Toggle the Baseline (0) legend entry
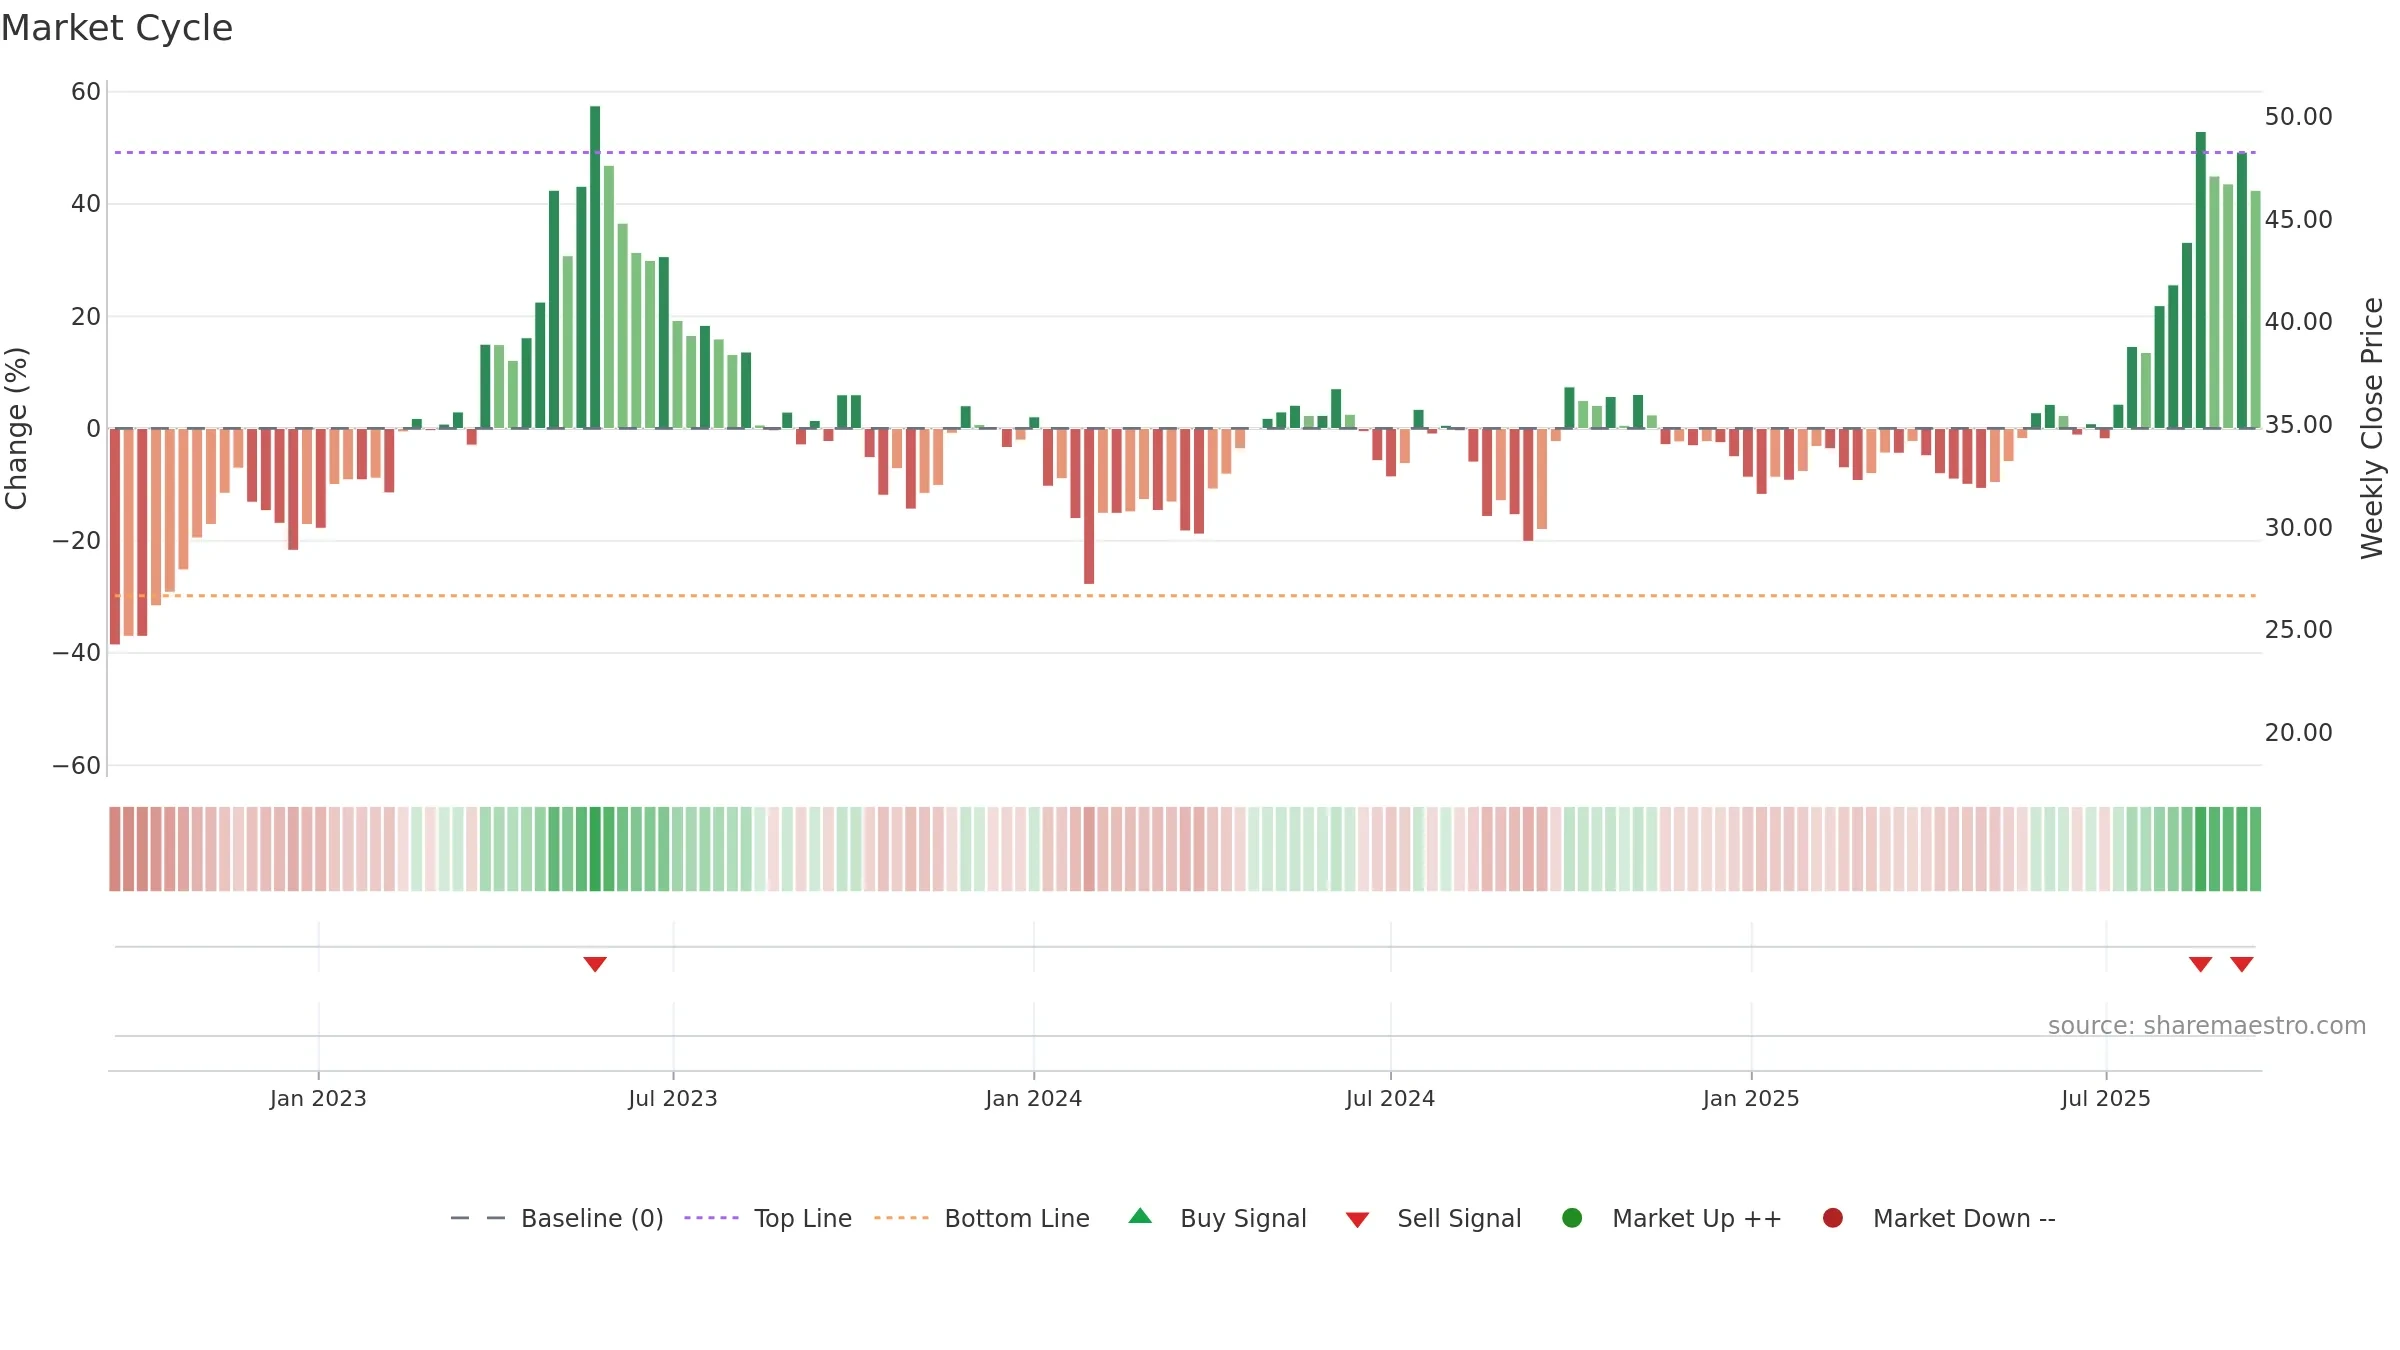The width and height of the screenshot is (2400, 1350). coord(557,1218)
